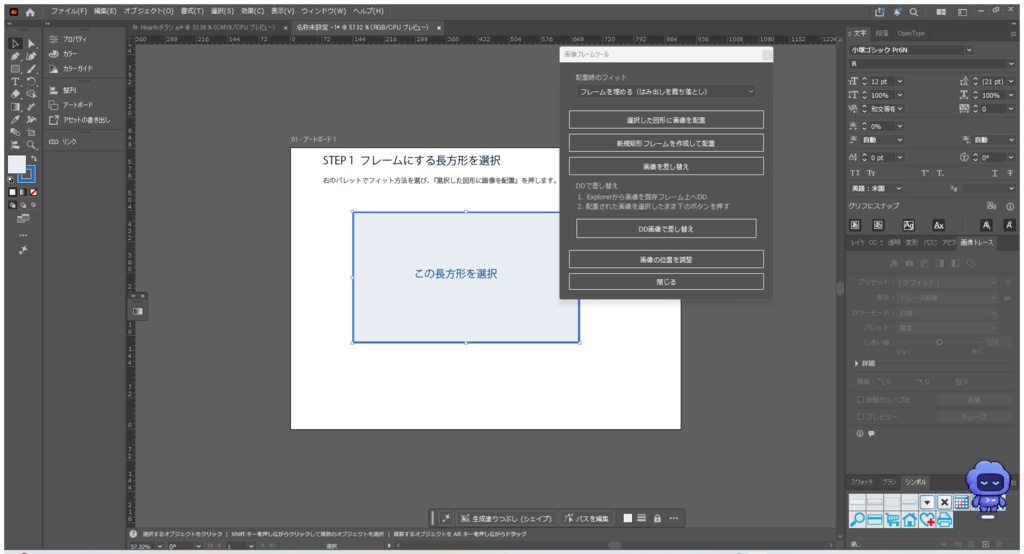Image resolution: width=1024 pixels, height=554 pixels.
Task: Click the shopping cart symbol
Action: point(893,520)
